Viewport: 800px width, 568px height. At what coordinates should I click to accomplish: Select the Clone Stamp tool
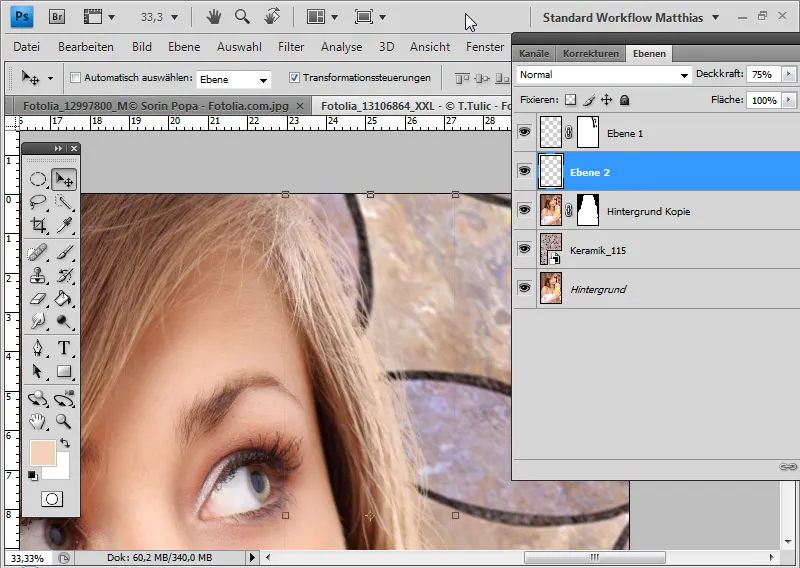(38, 276)
